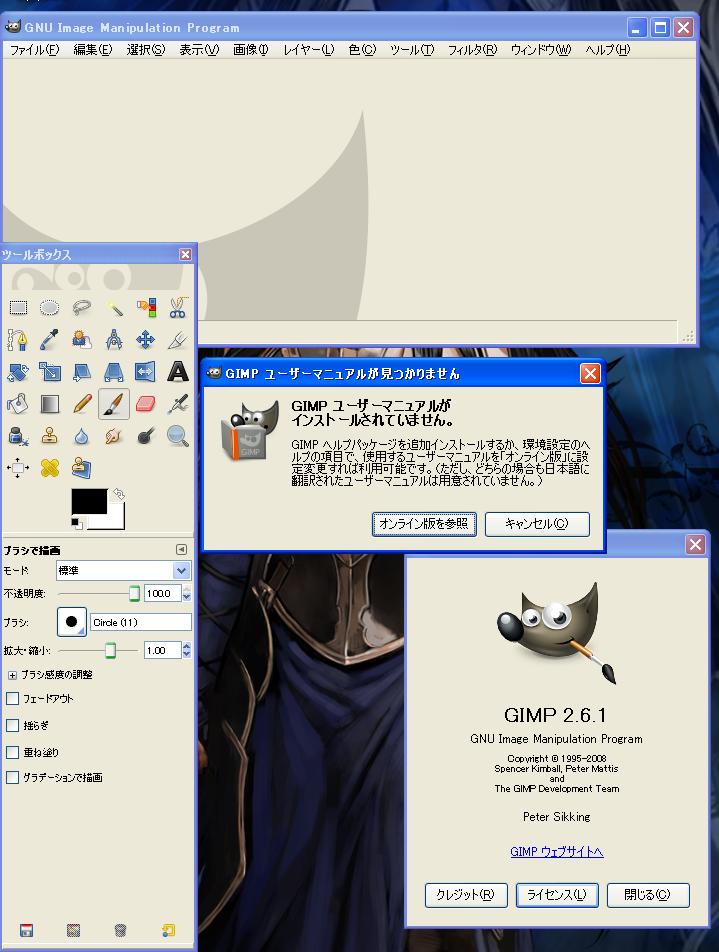Select the Clone stamp tool
The height and width of the screenshot is (952, 719).
coord(50,436)
